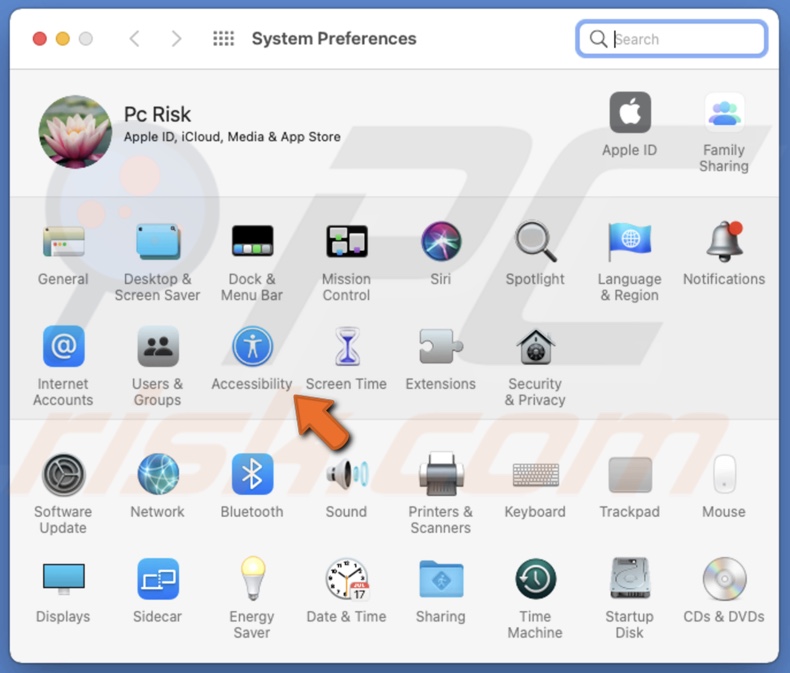Open Printers & Scanners settings
Screen dimensions: 790x673
click(441, 474)
